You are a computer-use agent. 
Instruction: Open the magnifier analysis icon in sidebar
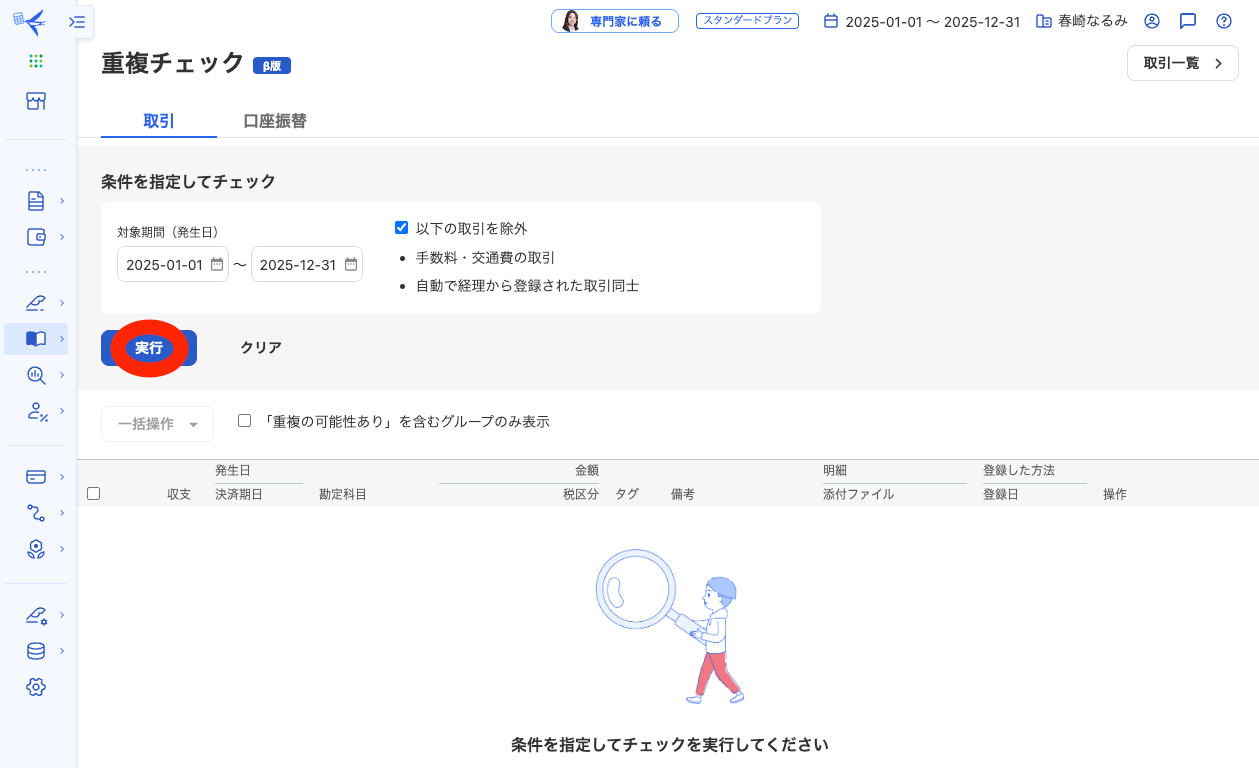click(35, 375)
